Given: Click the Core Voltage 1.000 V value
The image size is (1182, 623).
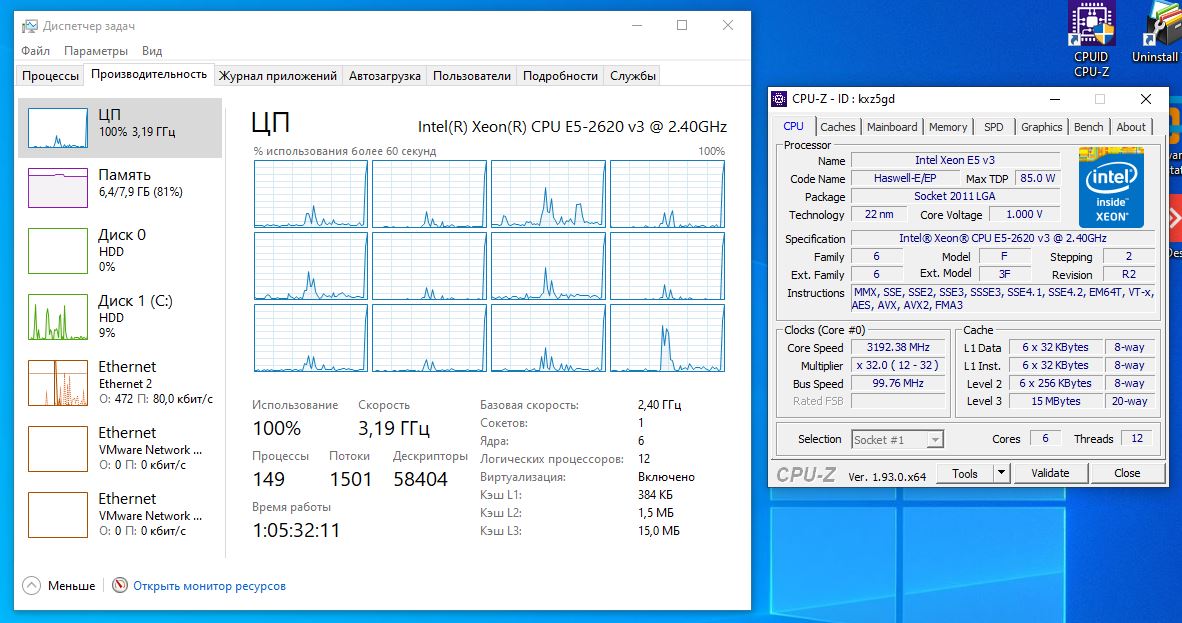Looking at the screenshot, I should (x=1024, y=214).
